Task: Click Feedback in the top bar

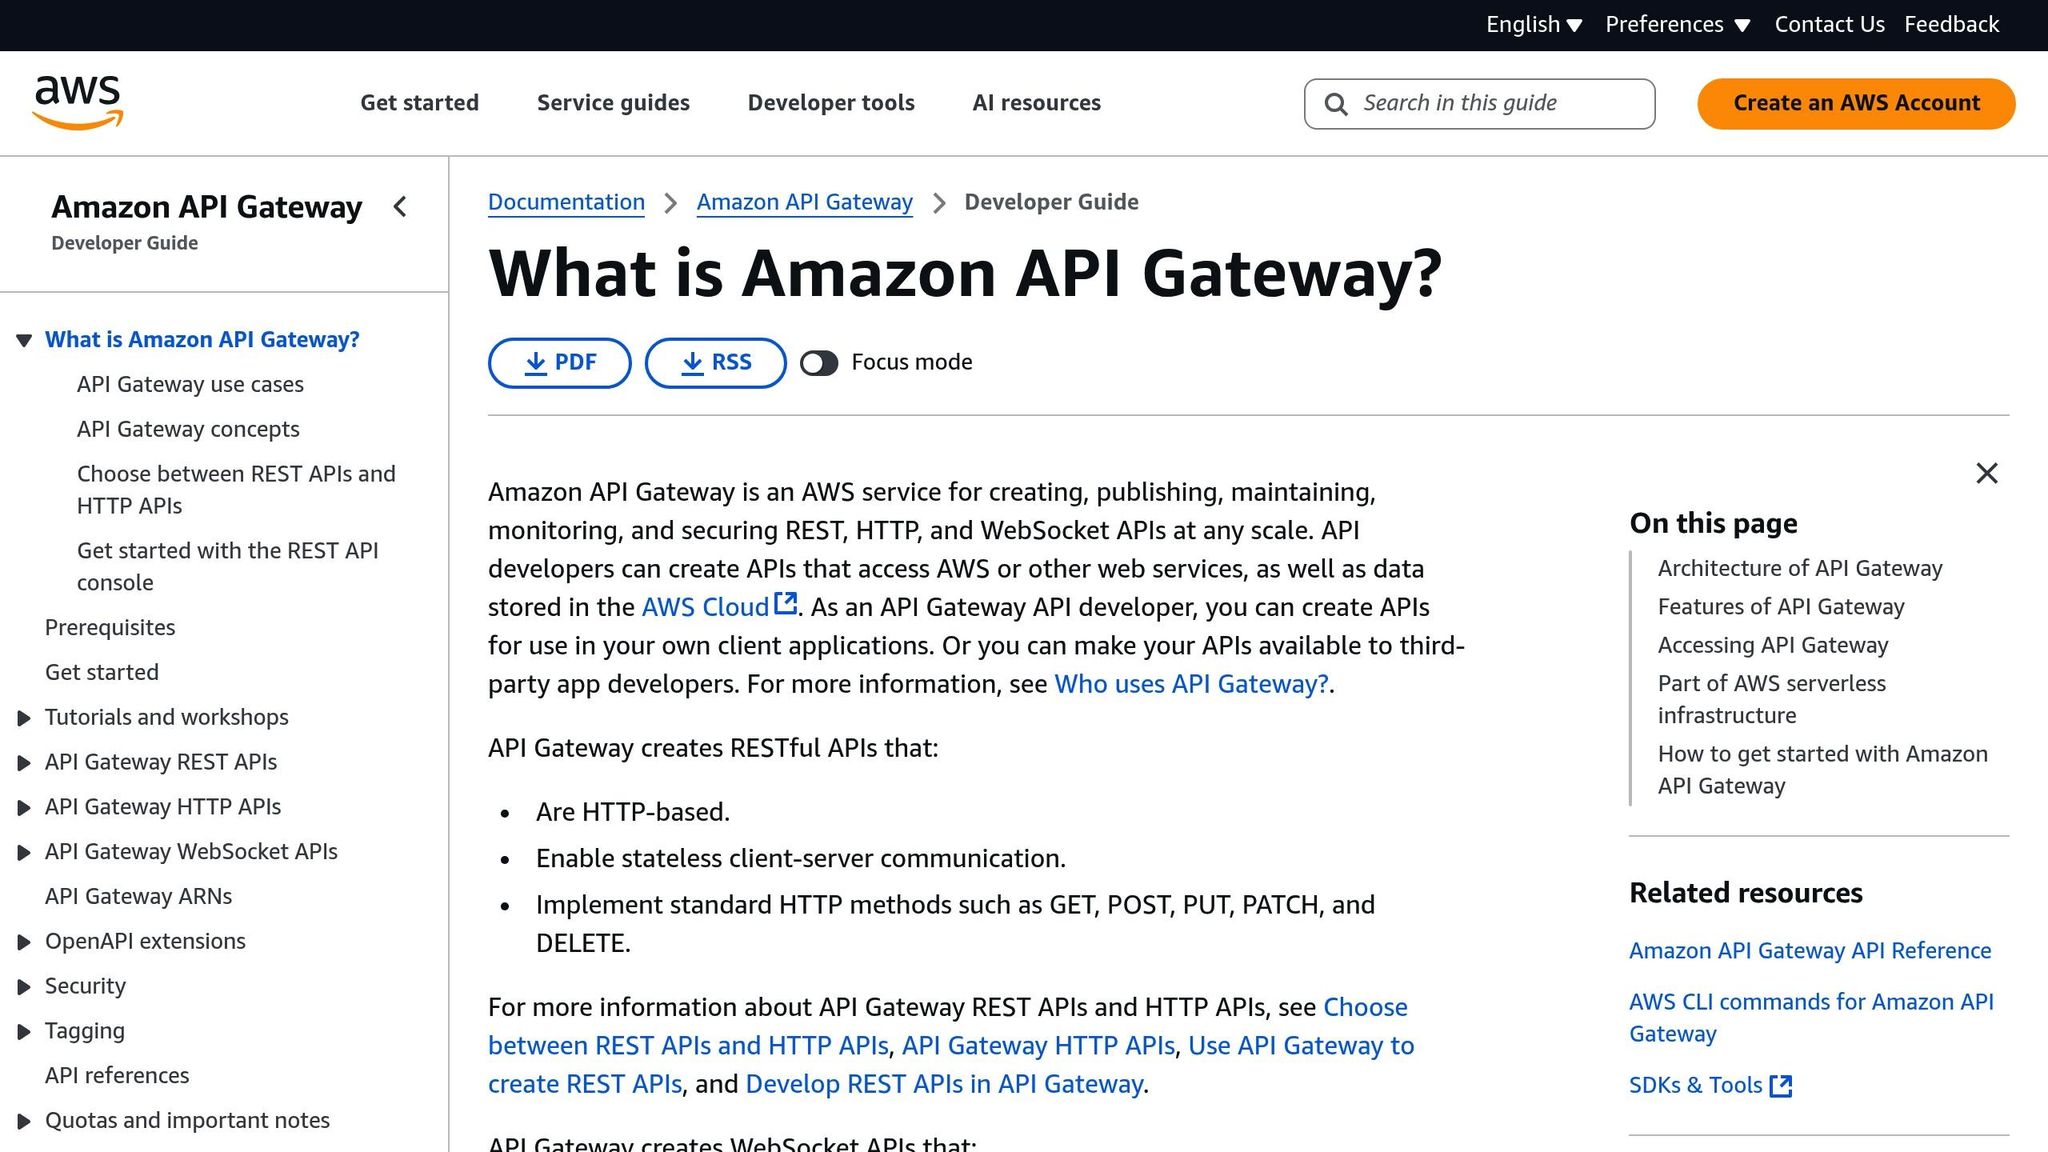Action: click(1951, 25)
